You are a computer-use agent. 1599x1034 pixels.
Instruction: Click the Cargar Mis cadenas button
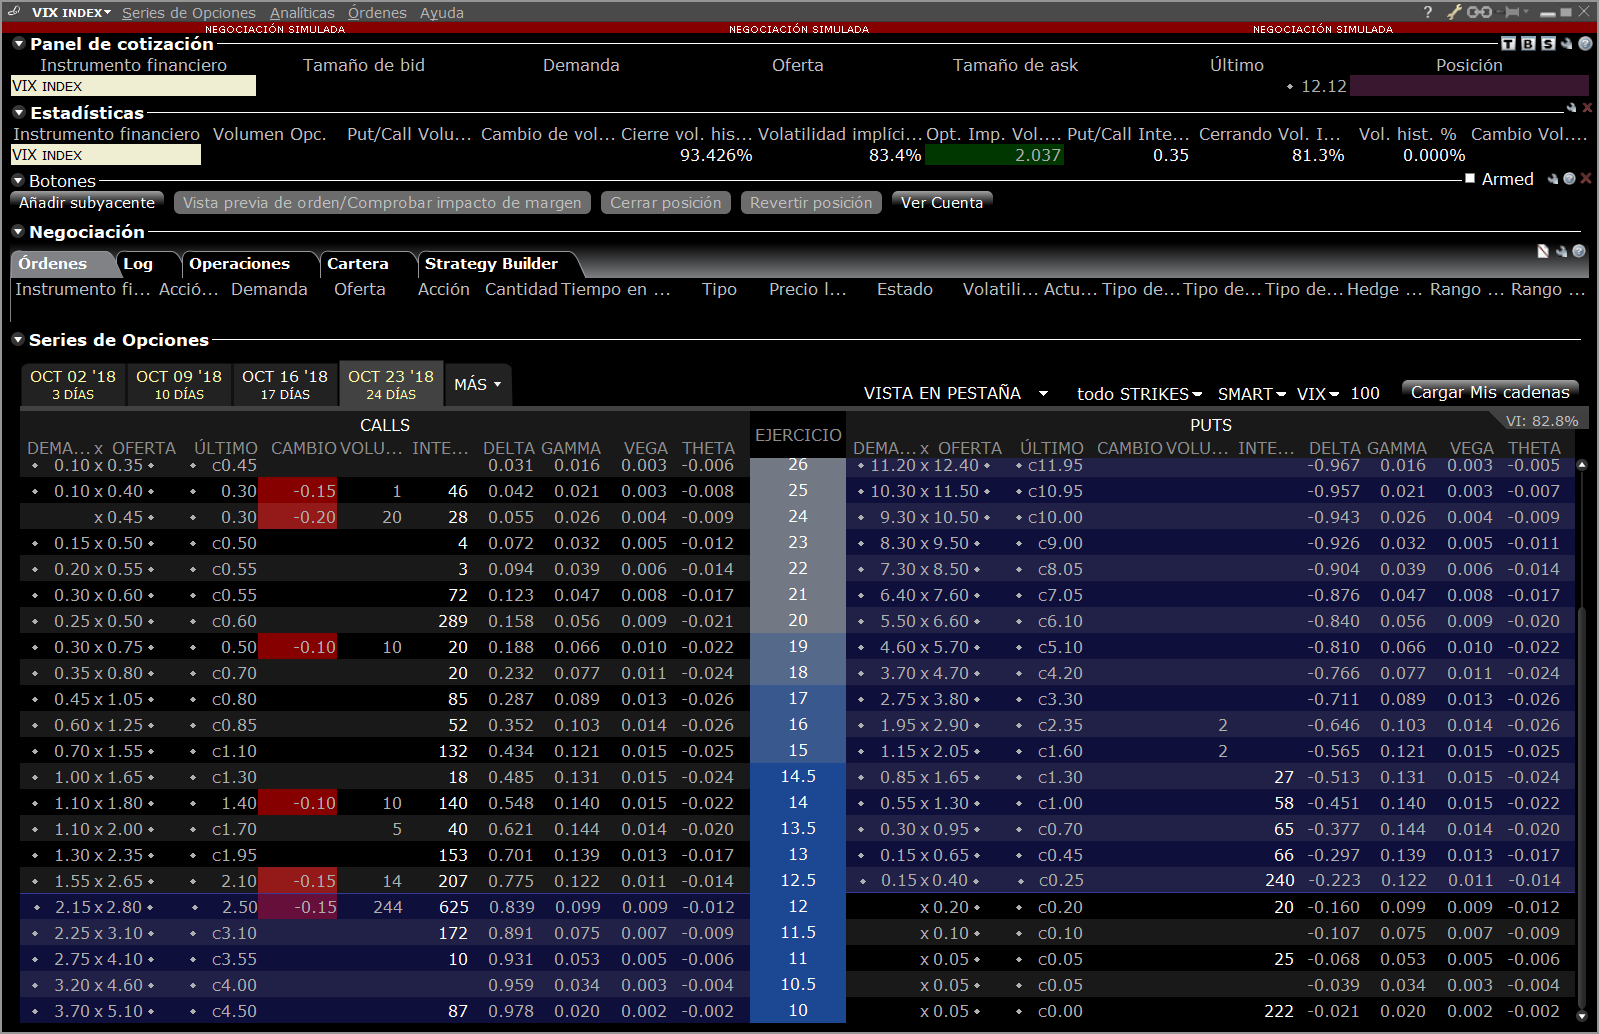point(1490,392)
